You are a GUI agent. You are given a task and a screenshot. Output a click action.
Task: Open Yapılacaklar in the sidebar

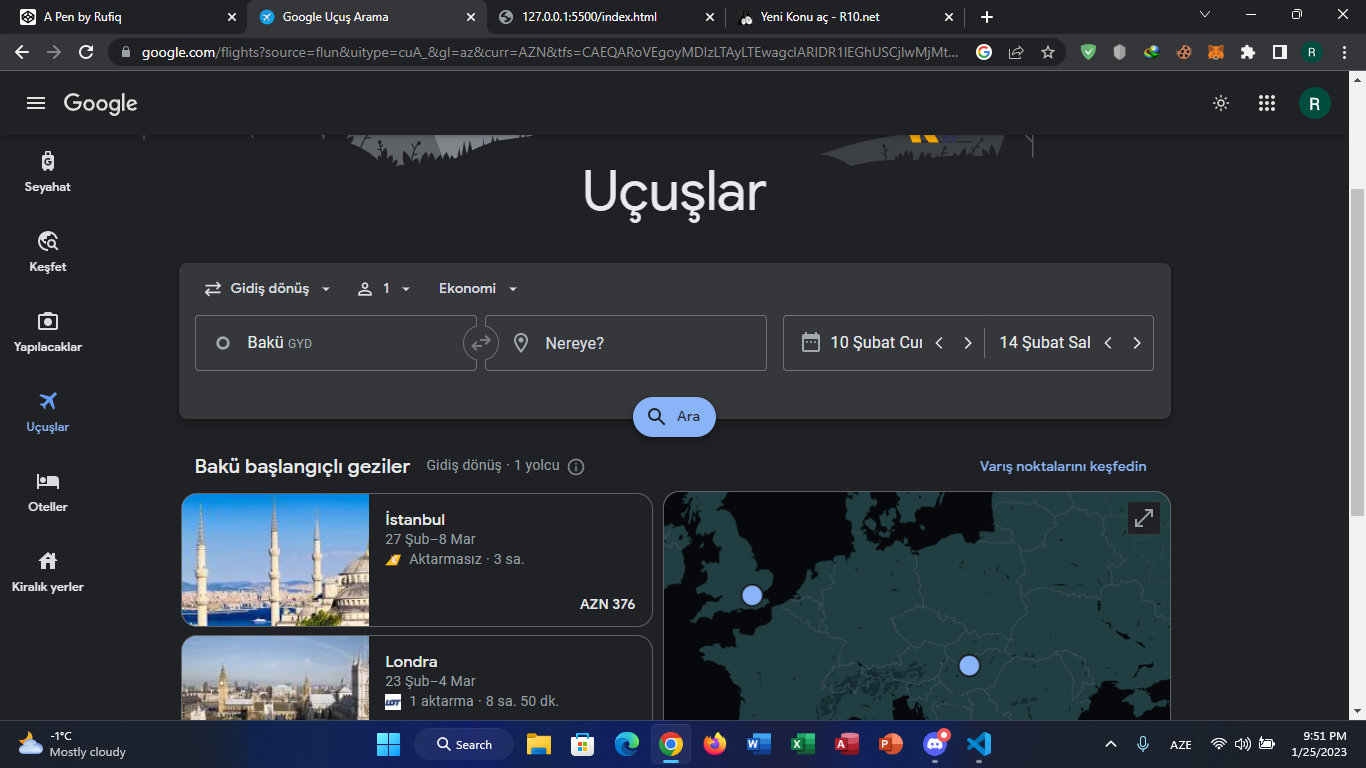click(x=48, y=331)
